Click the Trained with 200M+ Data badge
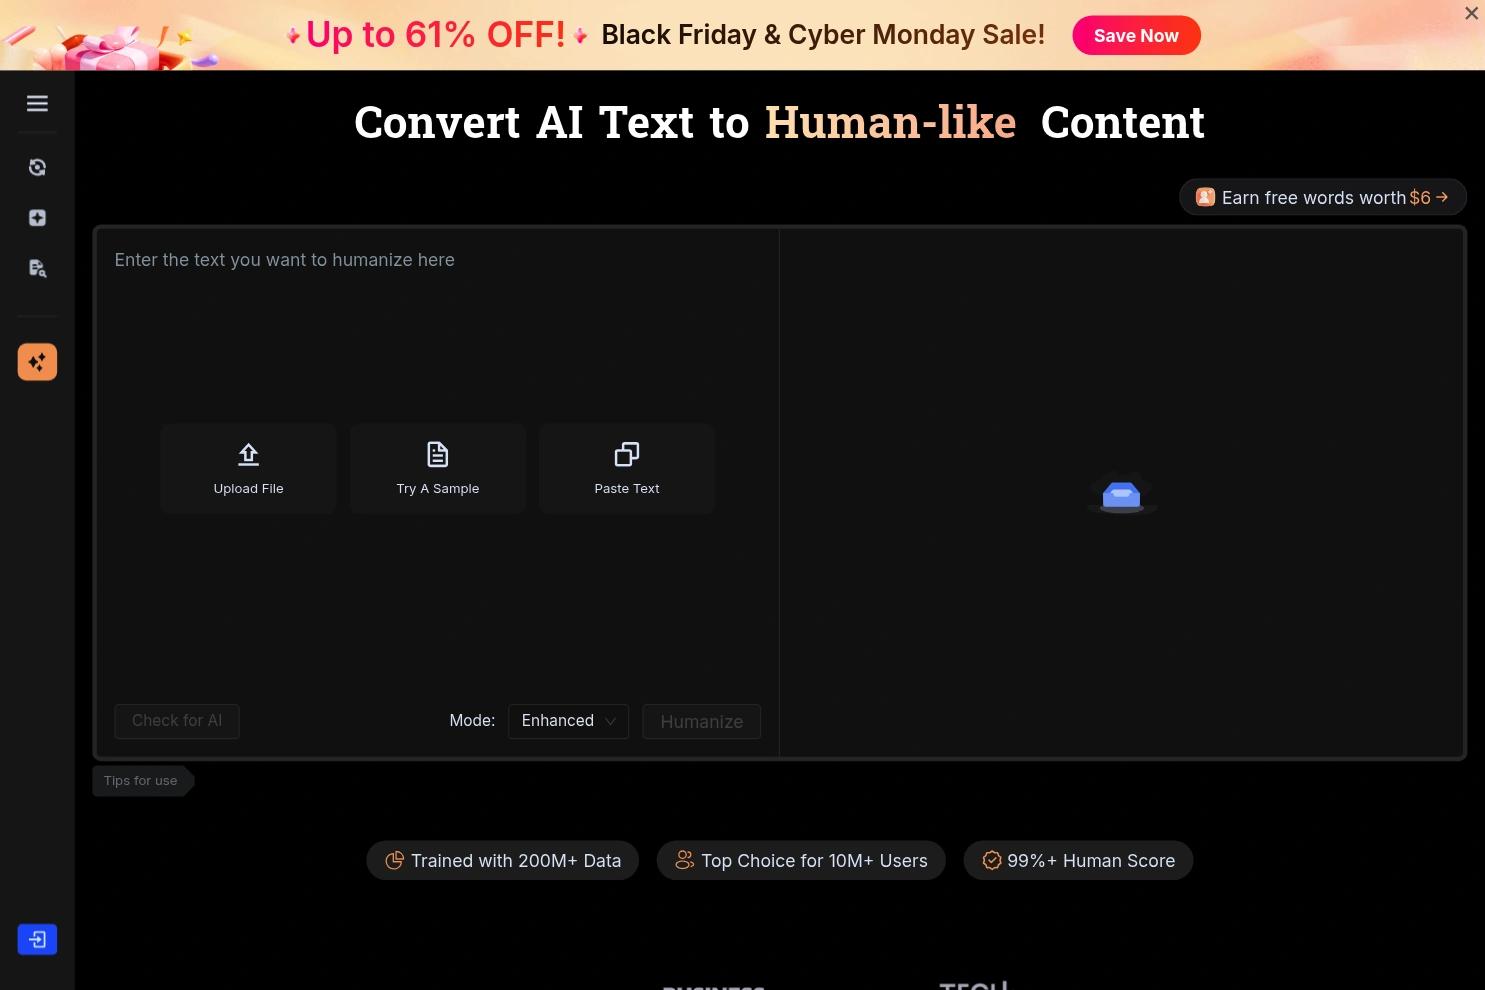This screenshot has width=1485, height=990. coord(502,860)
